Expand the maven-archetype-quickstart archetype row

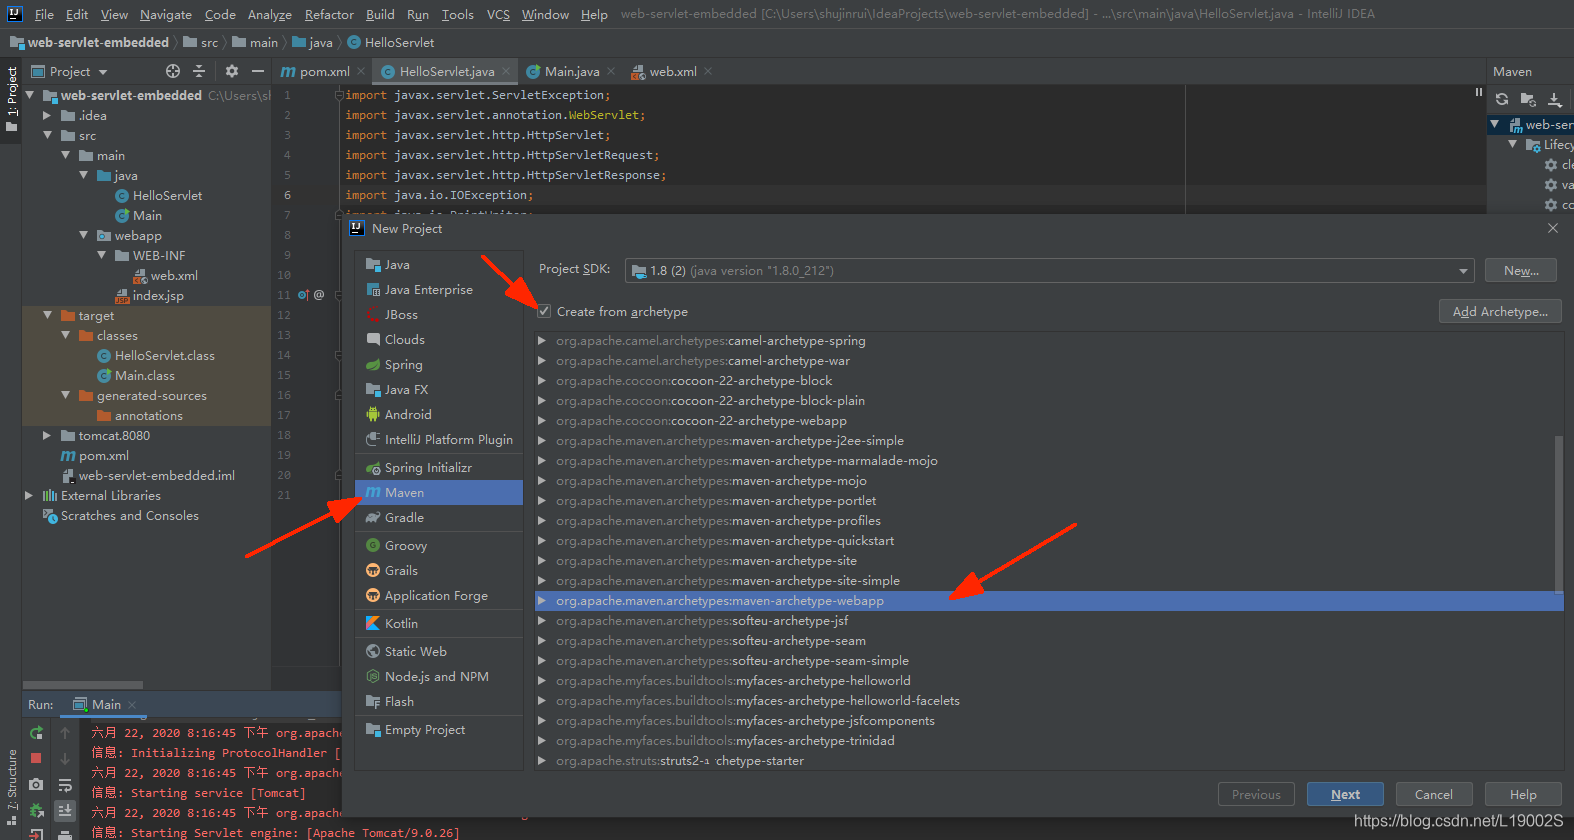(542, 540)
